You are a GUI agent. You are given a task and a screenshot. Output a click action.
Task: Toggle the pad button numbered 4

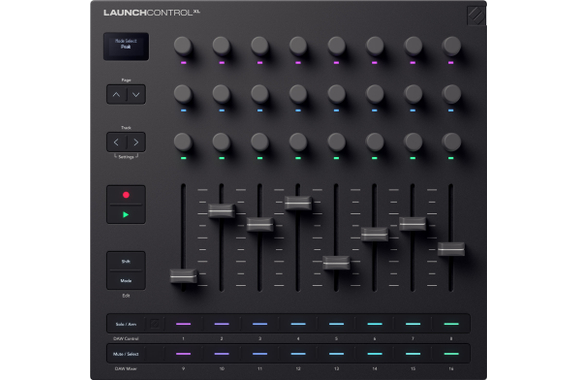pos(298,324)
